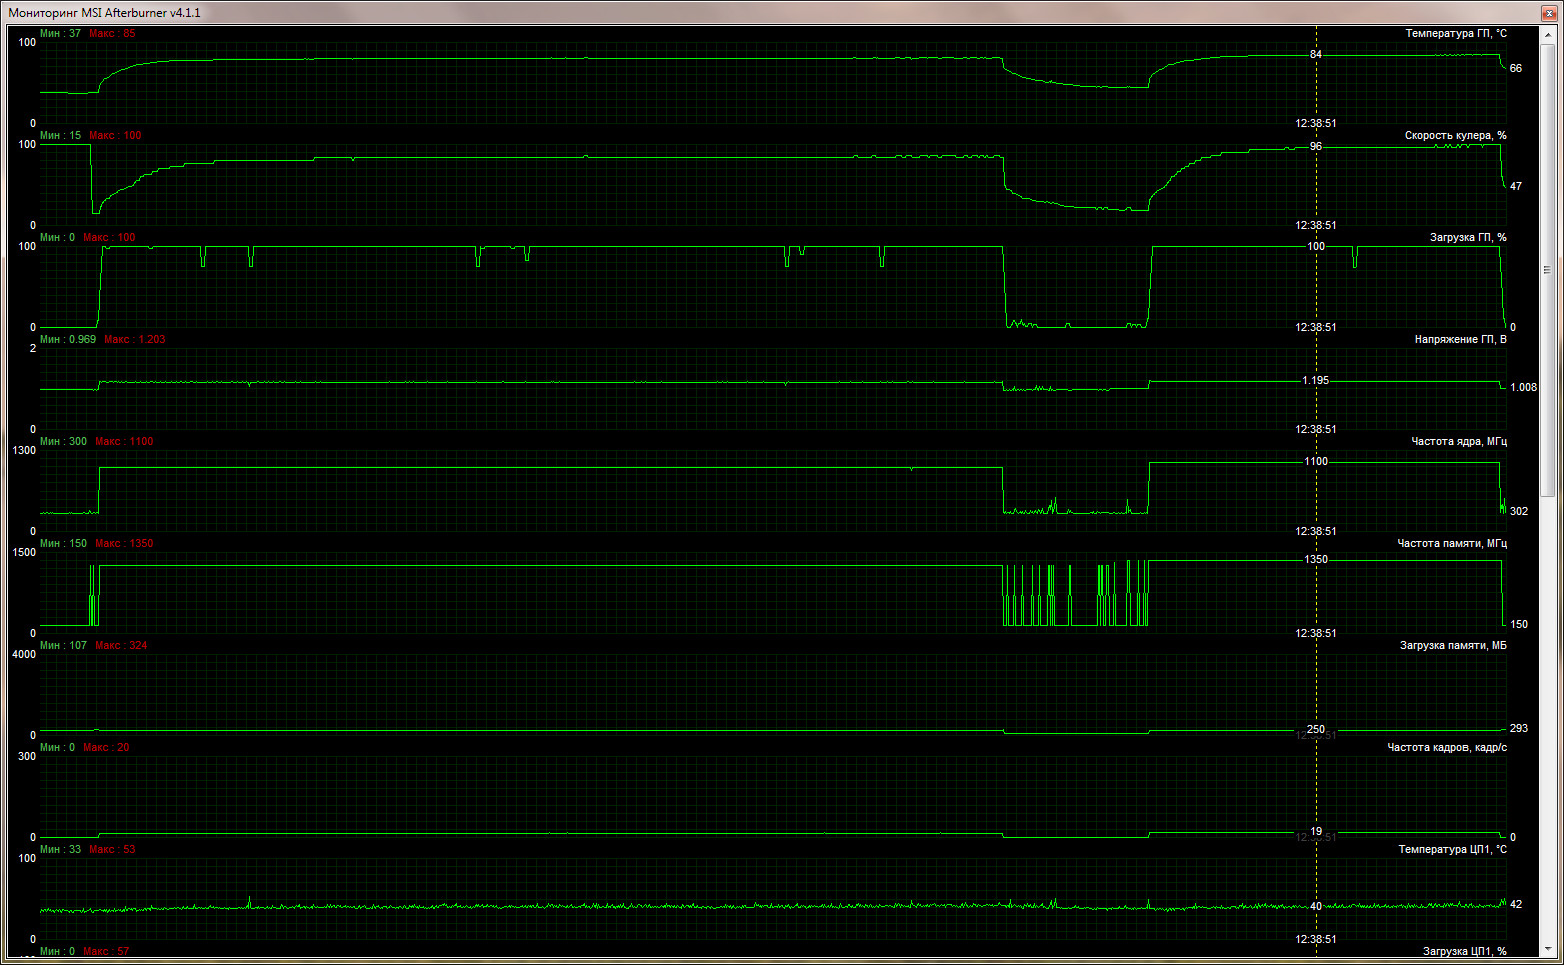Select the 'Частота ядра, МГц' graph title
Screen dimensions: 1564x965
(x=1459, y=442)
